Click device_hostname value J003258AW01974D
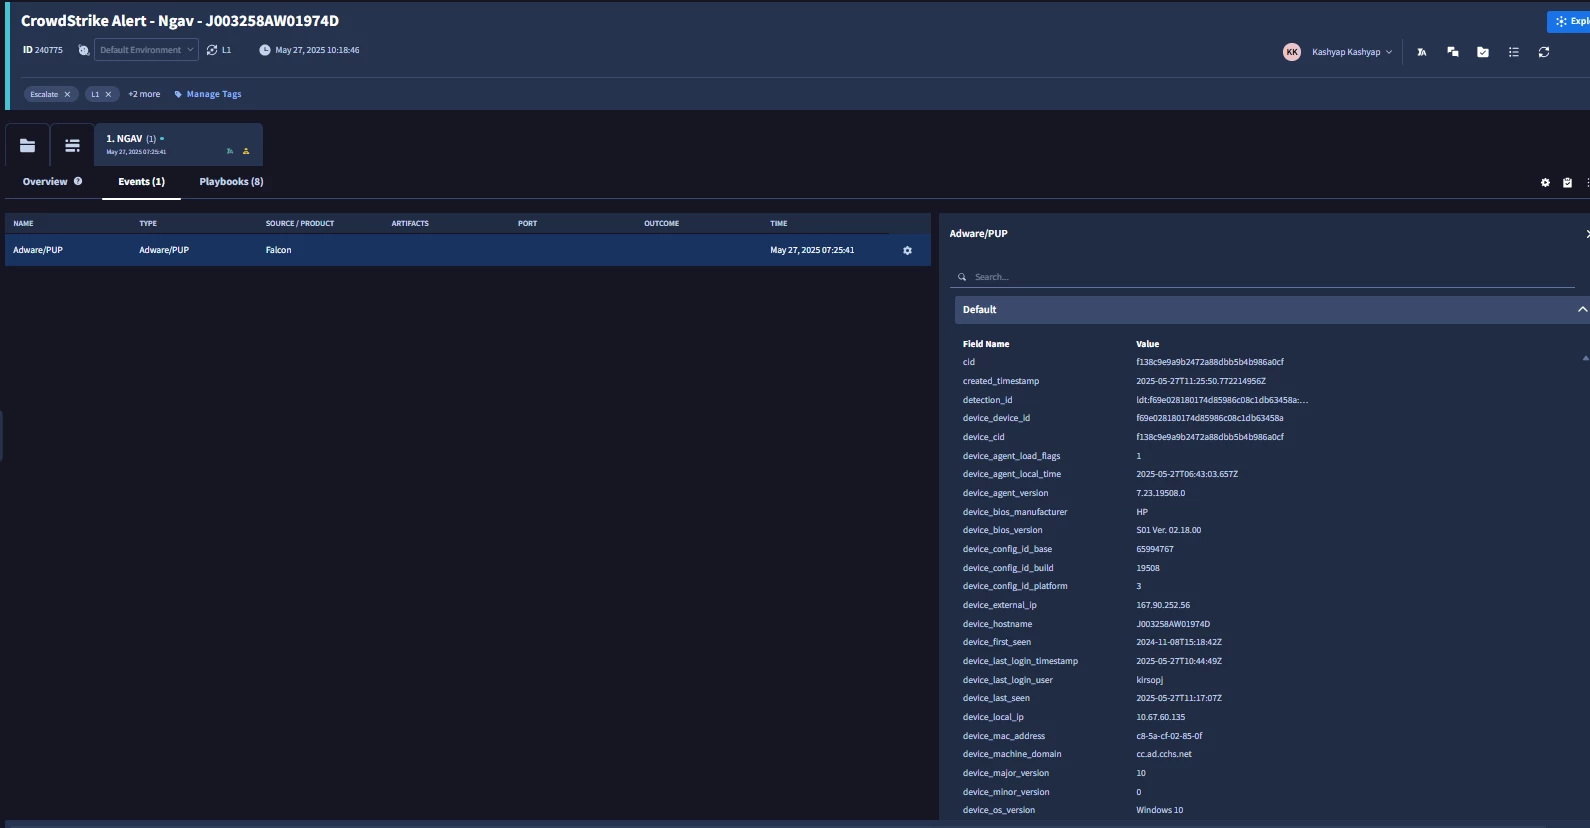Image resolution: width=1590 pixels, height=828 pixels. point(1173,624)
